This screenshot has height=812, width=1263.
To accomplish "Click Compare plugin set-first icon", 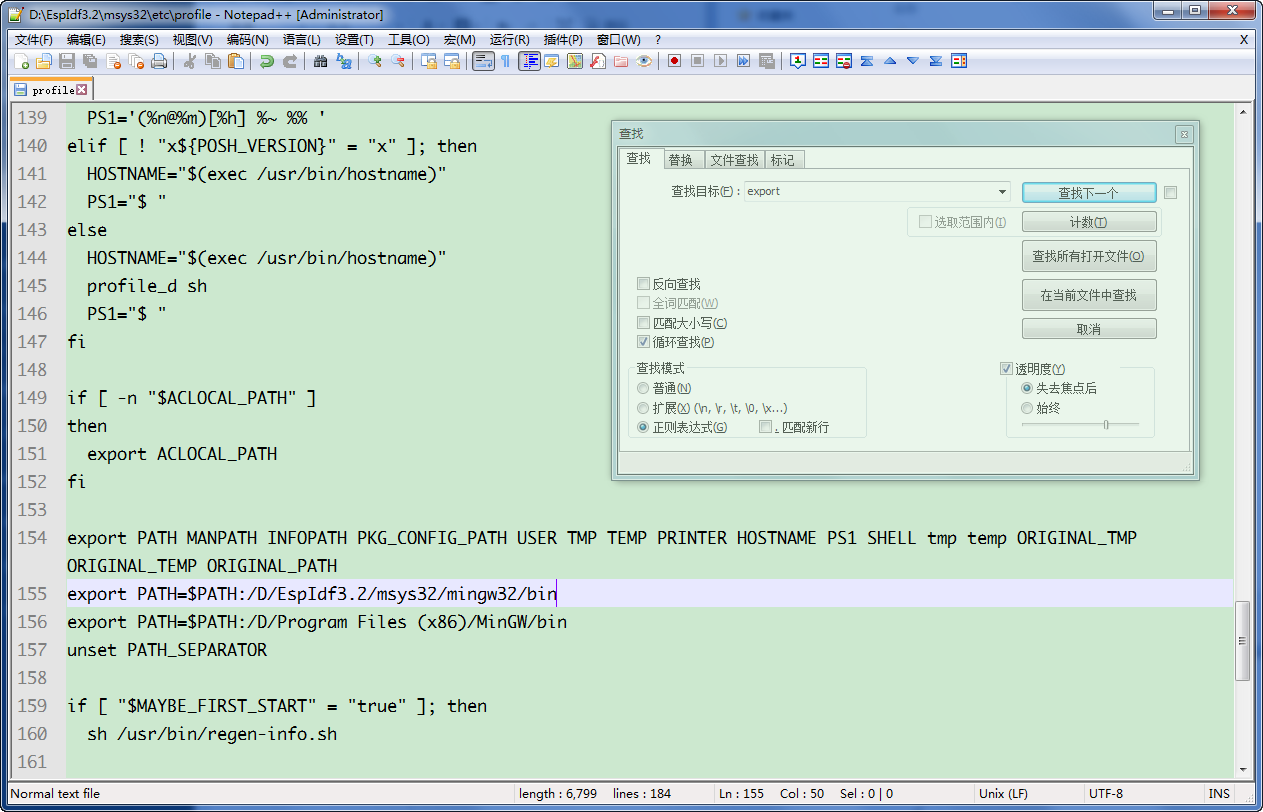I will 797,61.
